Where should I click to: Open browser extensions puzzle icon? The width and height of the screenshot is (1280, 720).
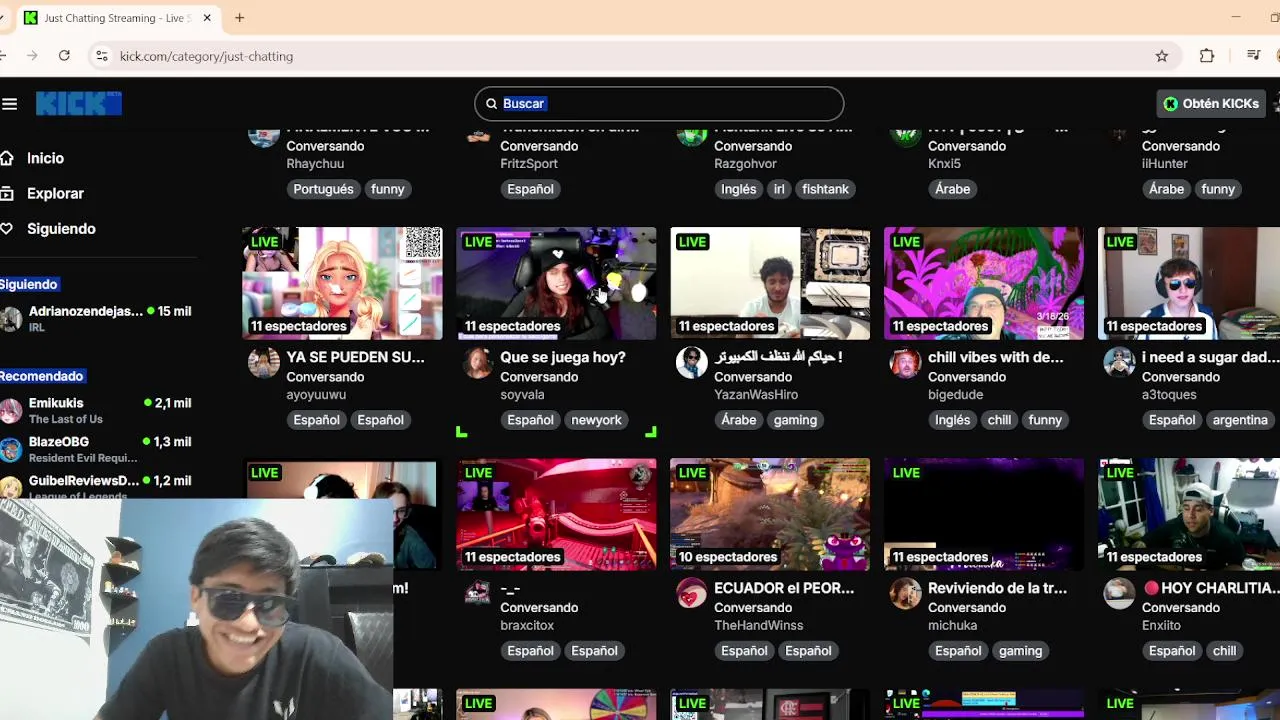(x=1207, y=56)
